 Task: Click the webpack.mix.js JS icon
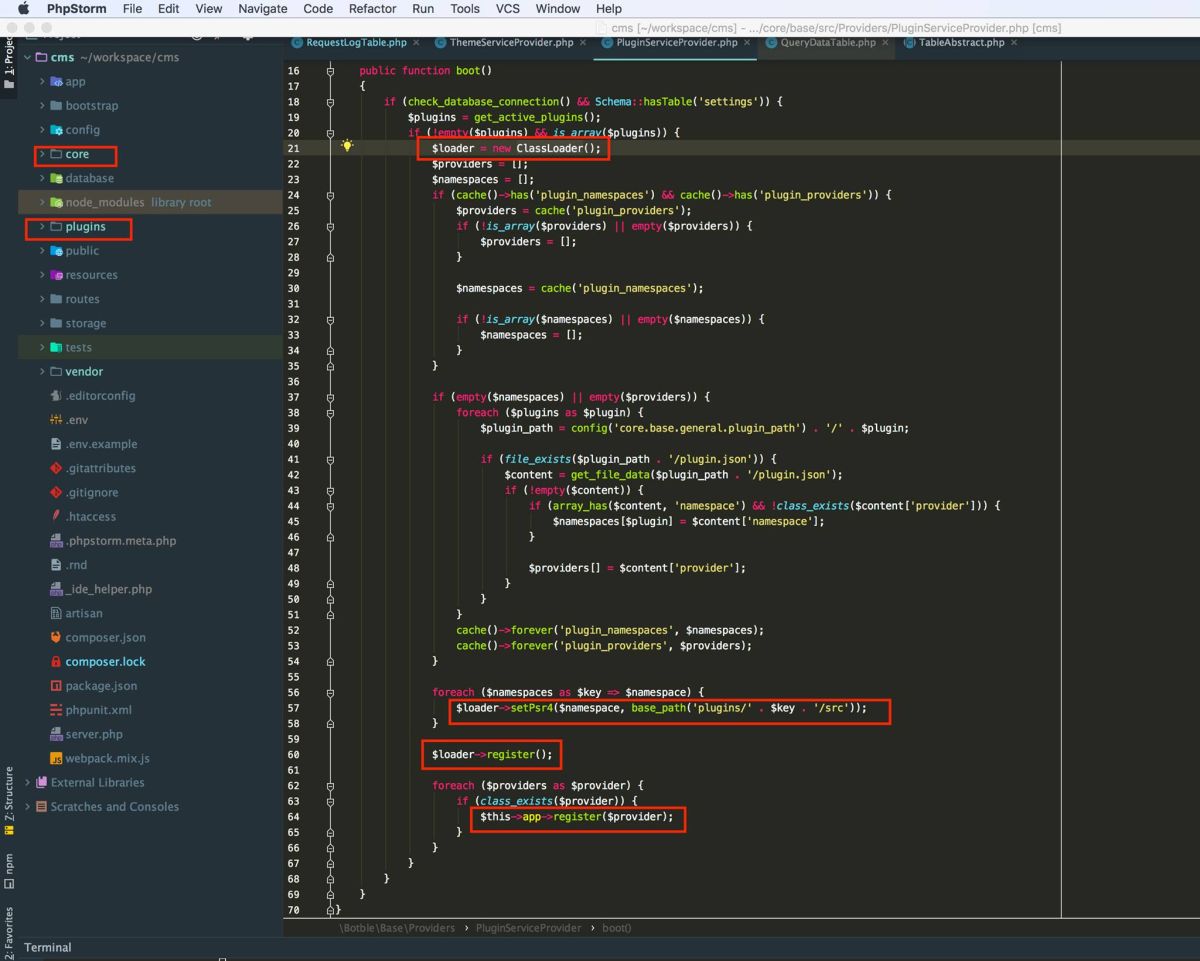point(56,759)
